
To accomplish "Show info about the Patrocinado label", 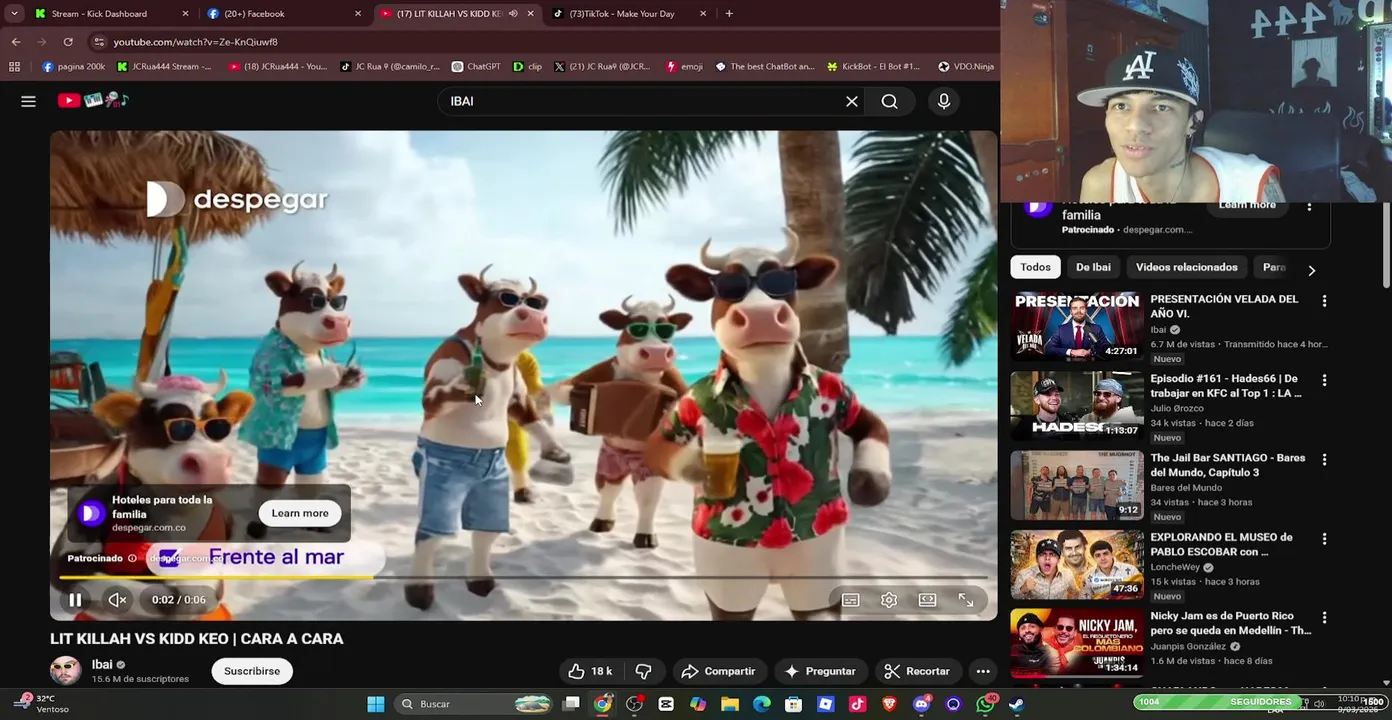I will 131,558.
